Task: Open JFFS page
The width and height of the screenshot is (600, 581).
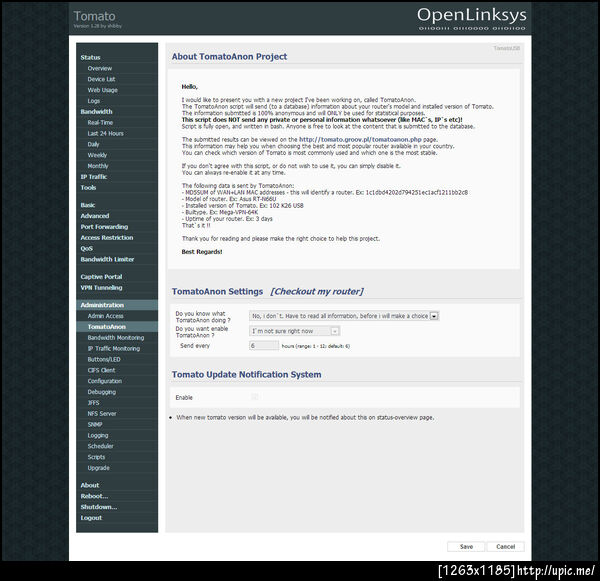Action: (93, 403)
